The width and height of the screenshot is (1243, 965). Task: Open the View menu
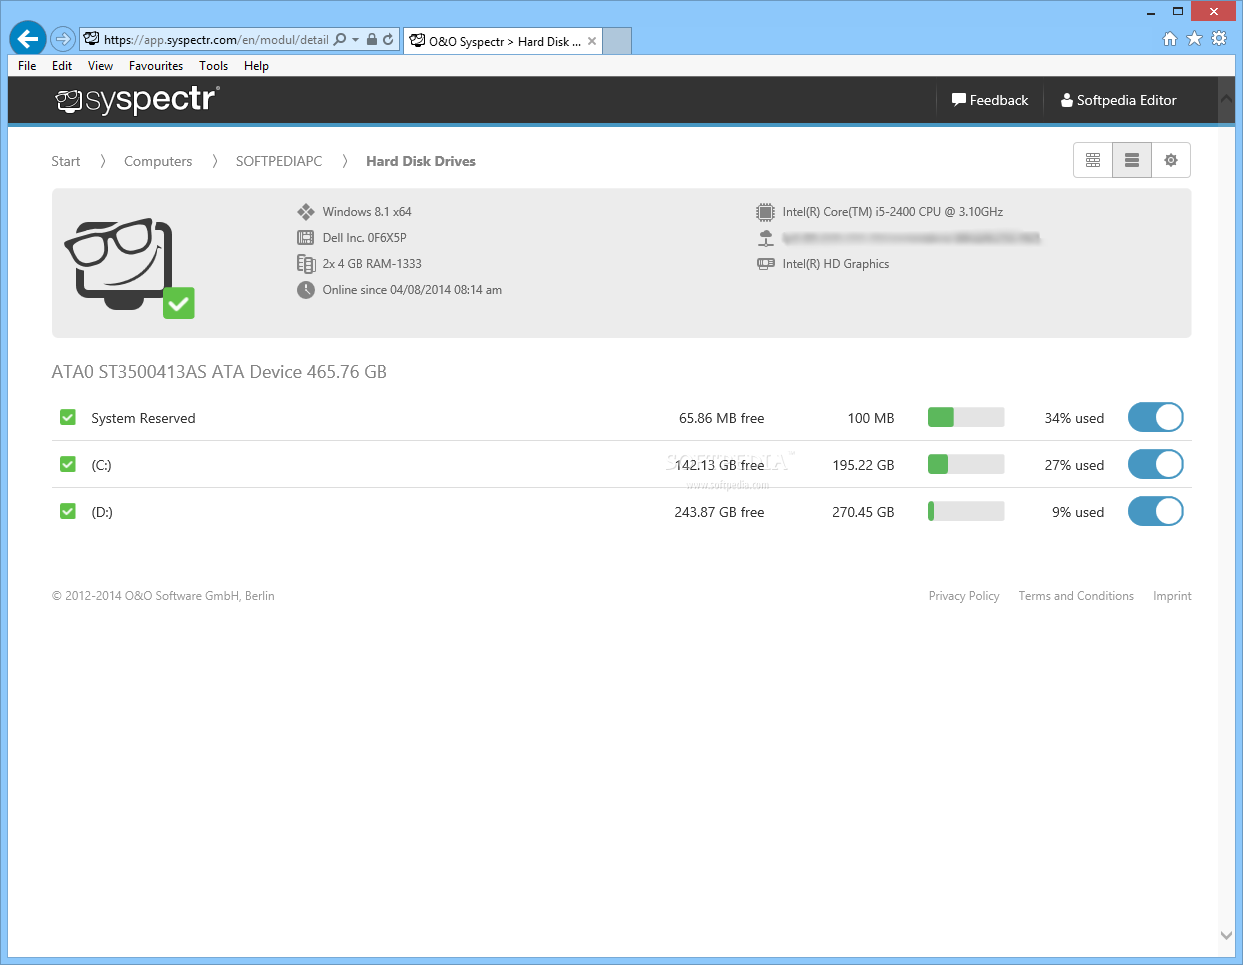(x=100, y=66)
